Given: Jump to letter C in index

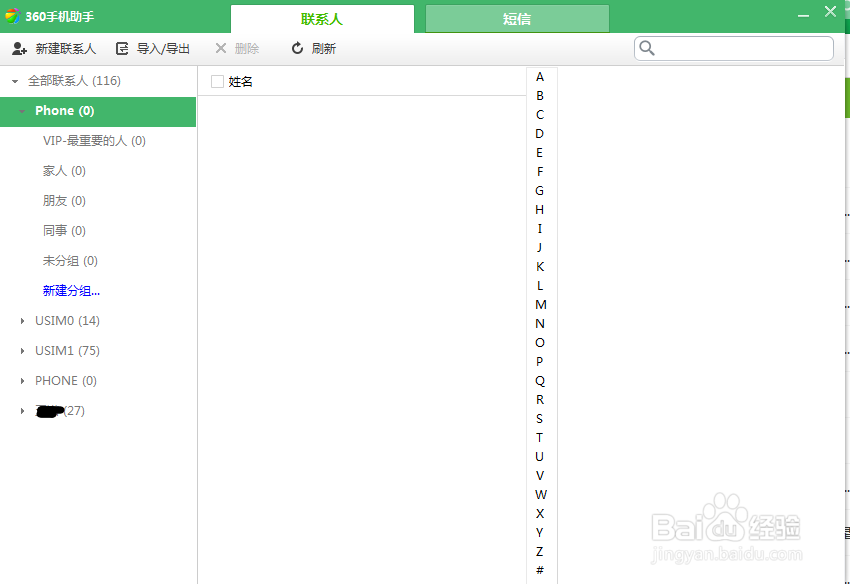Looking at the screenshot, I should pos(540,115).
